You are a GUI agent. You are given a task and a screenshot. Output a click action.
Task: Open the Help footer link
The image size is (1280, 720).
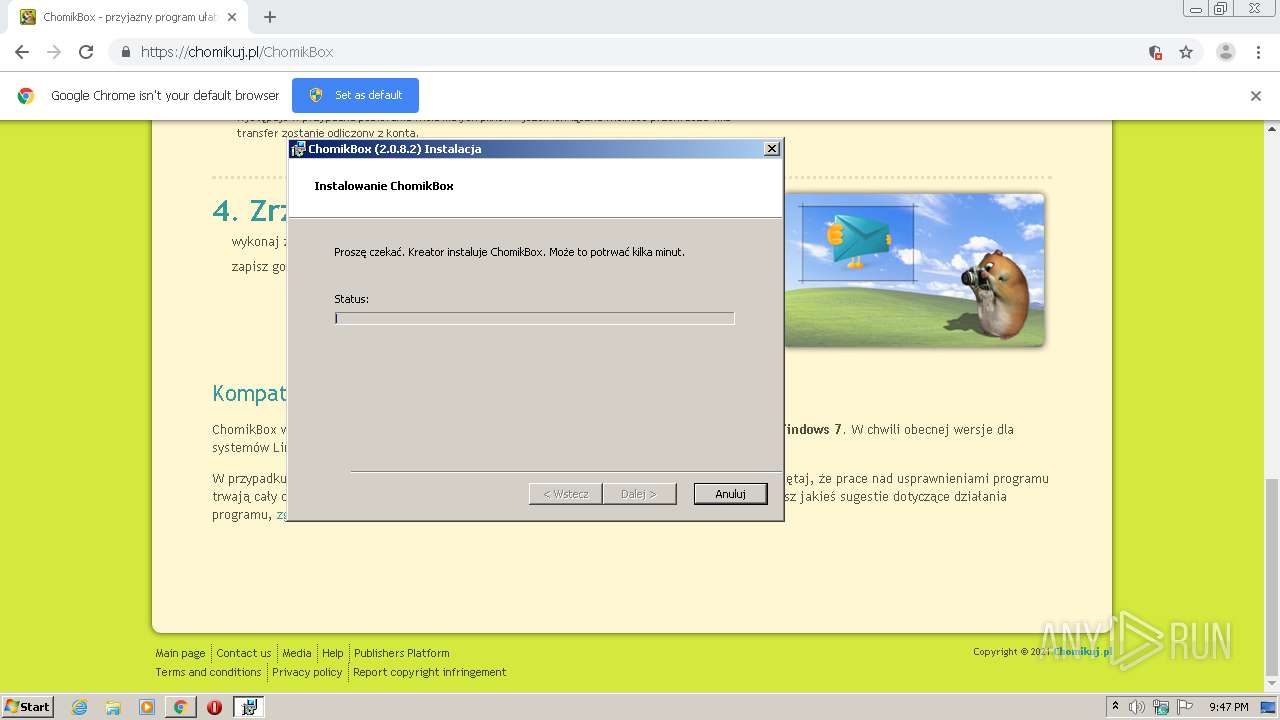pyautogui.click(x=333, y=653)
